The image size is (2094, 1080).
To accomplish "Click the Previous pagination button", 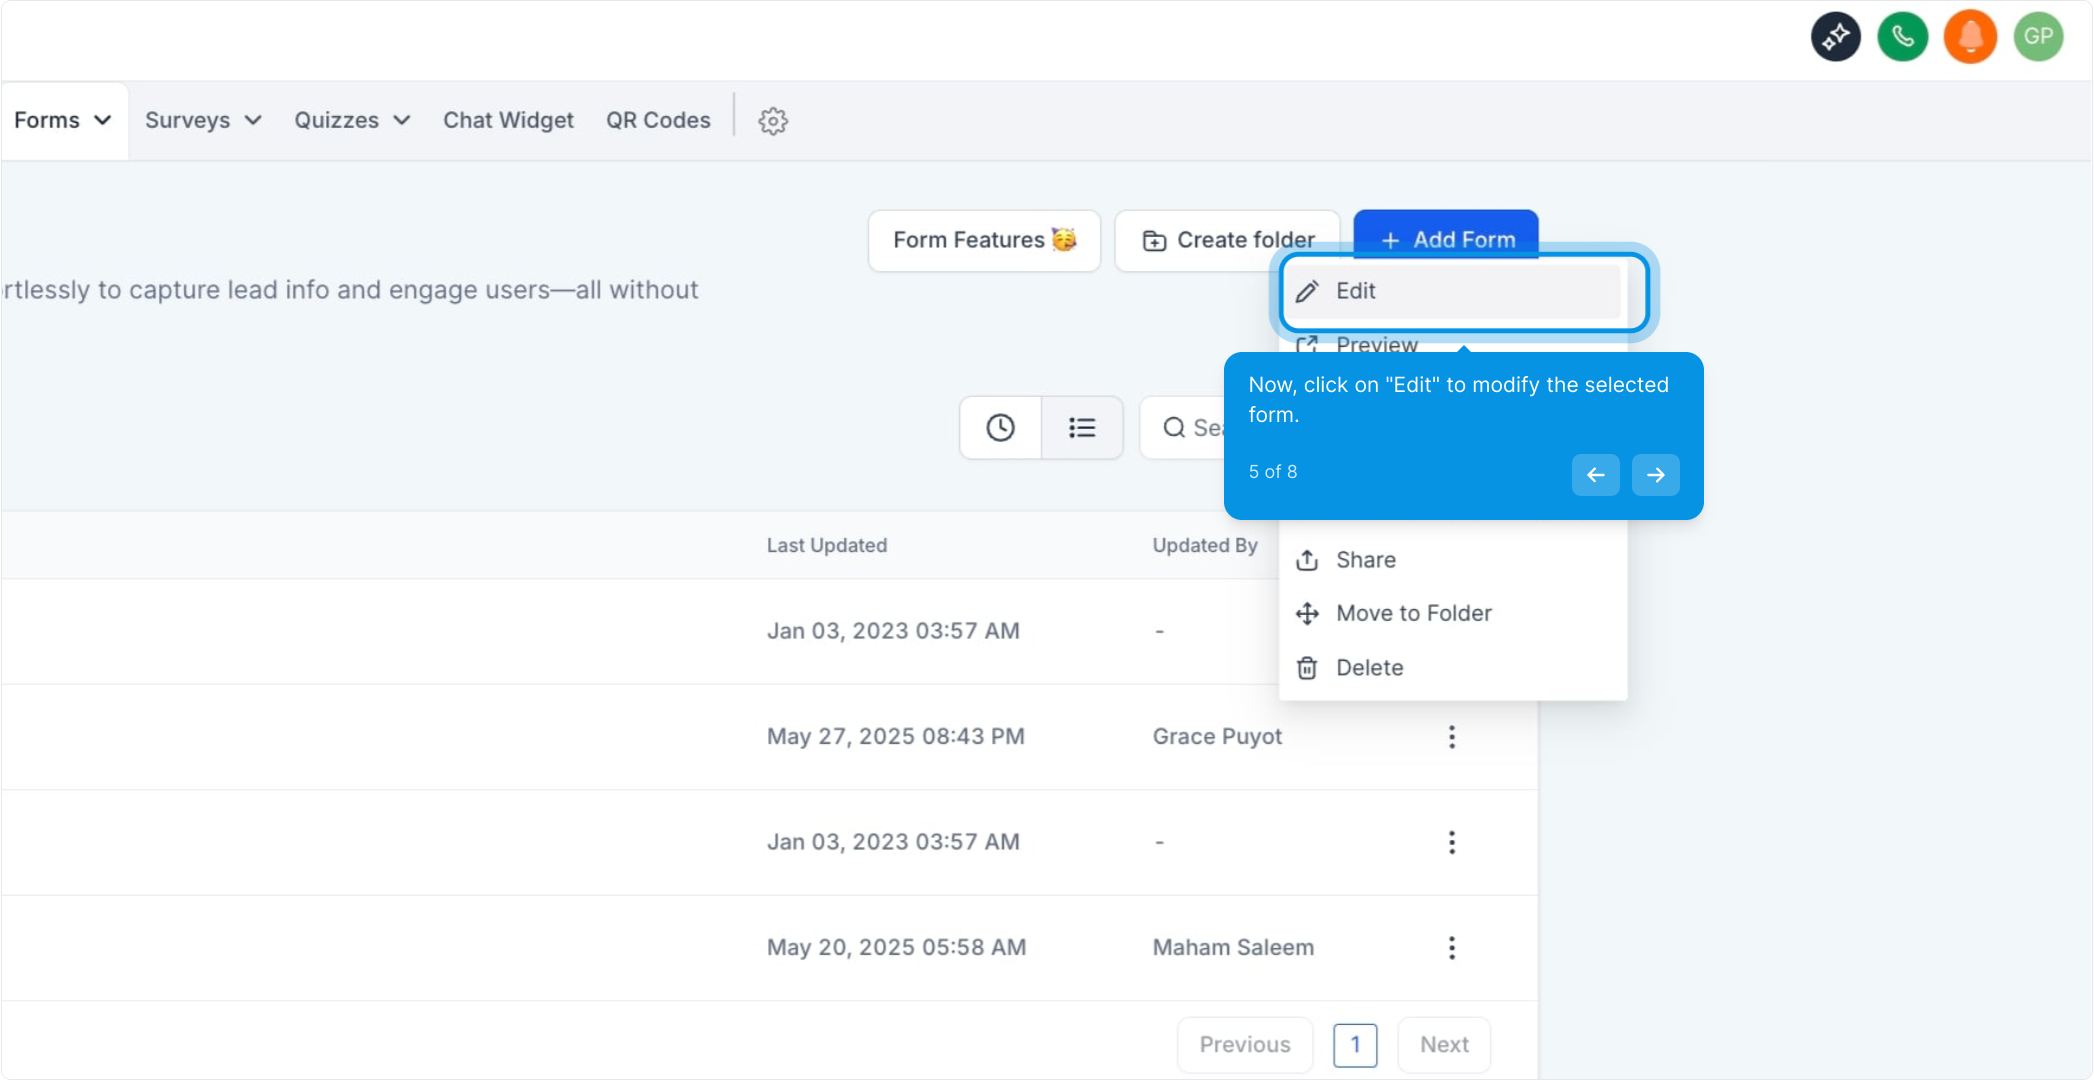I will 1245,1045.
